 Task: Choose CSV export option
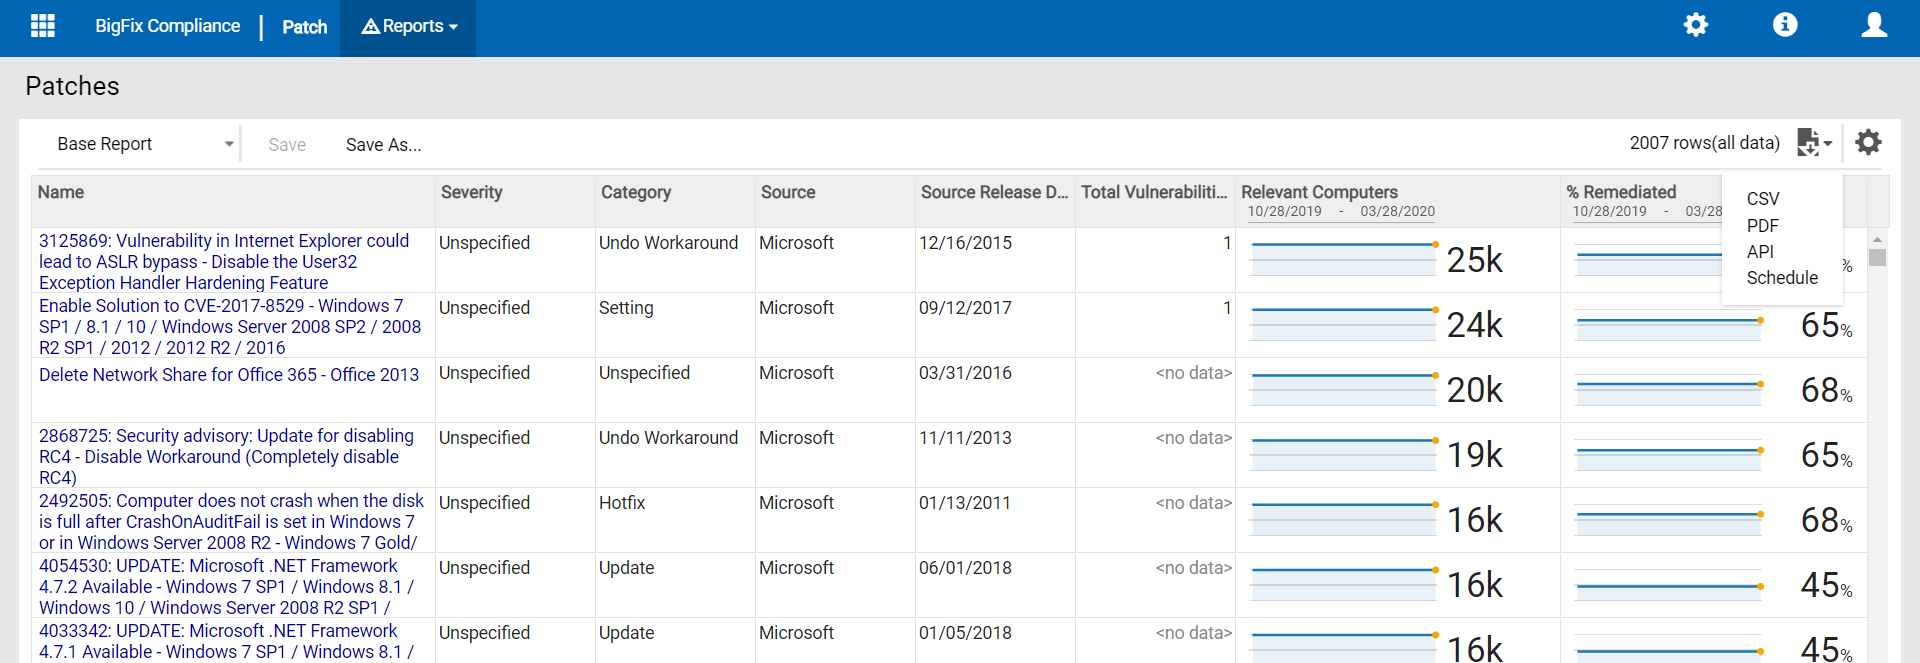(x=1763, y=199)
